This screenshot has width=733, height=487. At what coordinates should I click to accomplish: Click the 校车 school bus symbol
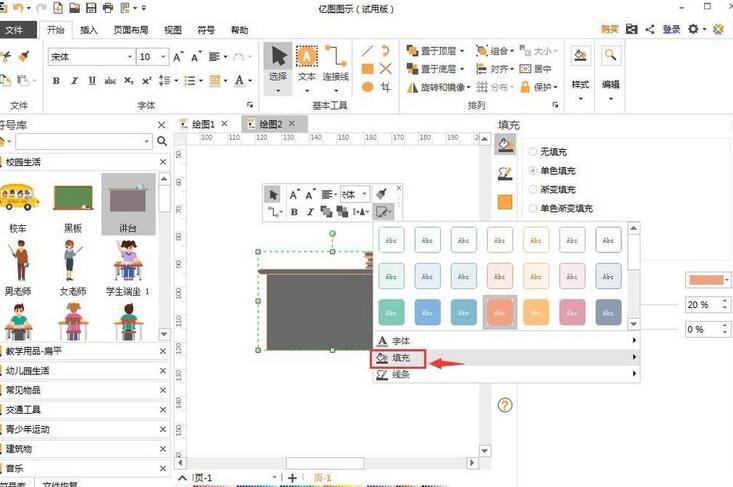(x=18, y=200)
